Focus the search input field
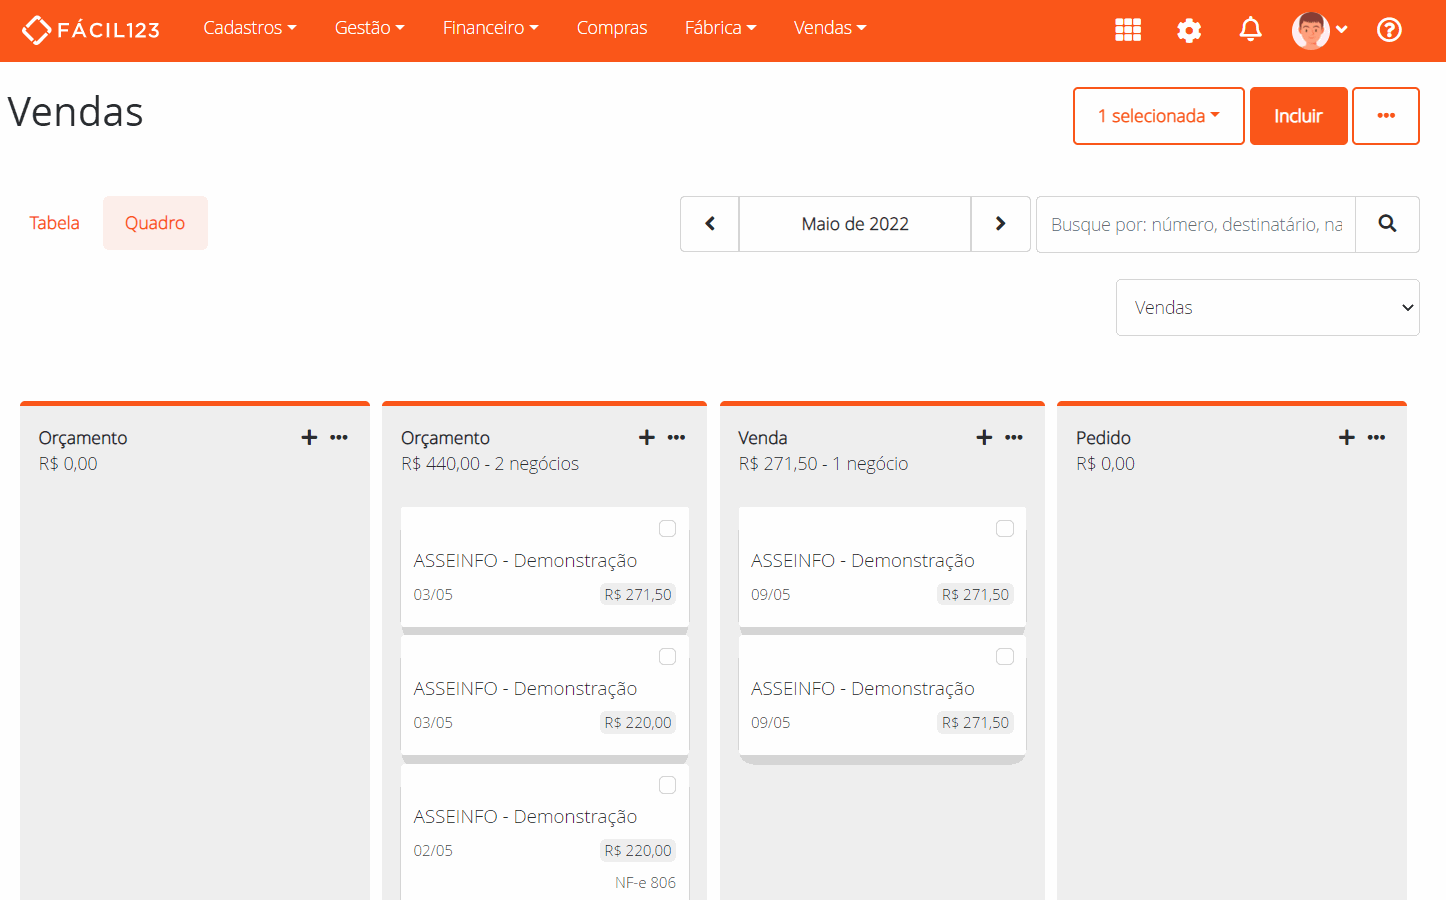Viewport: 1446px width, 900px height. pos(1196,224)
